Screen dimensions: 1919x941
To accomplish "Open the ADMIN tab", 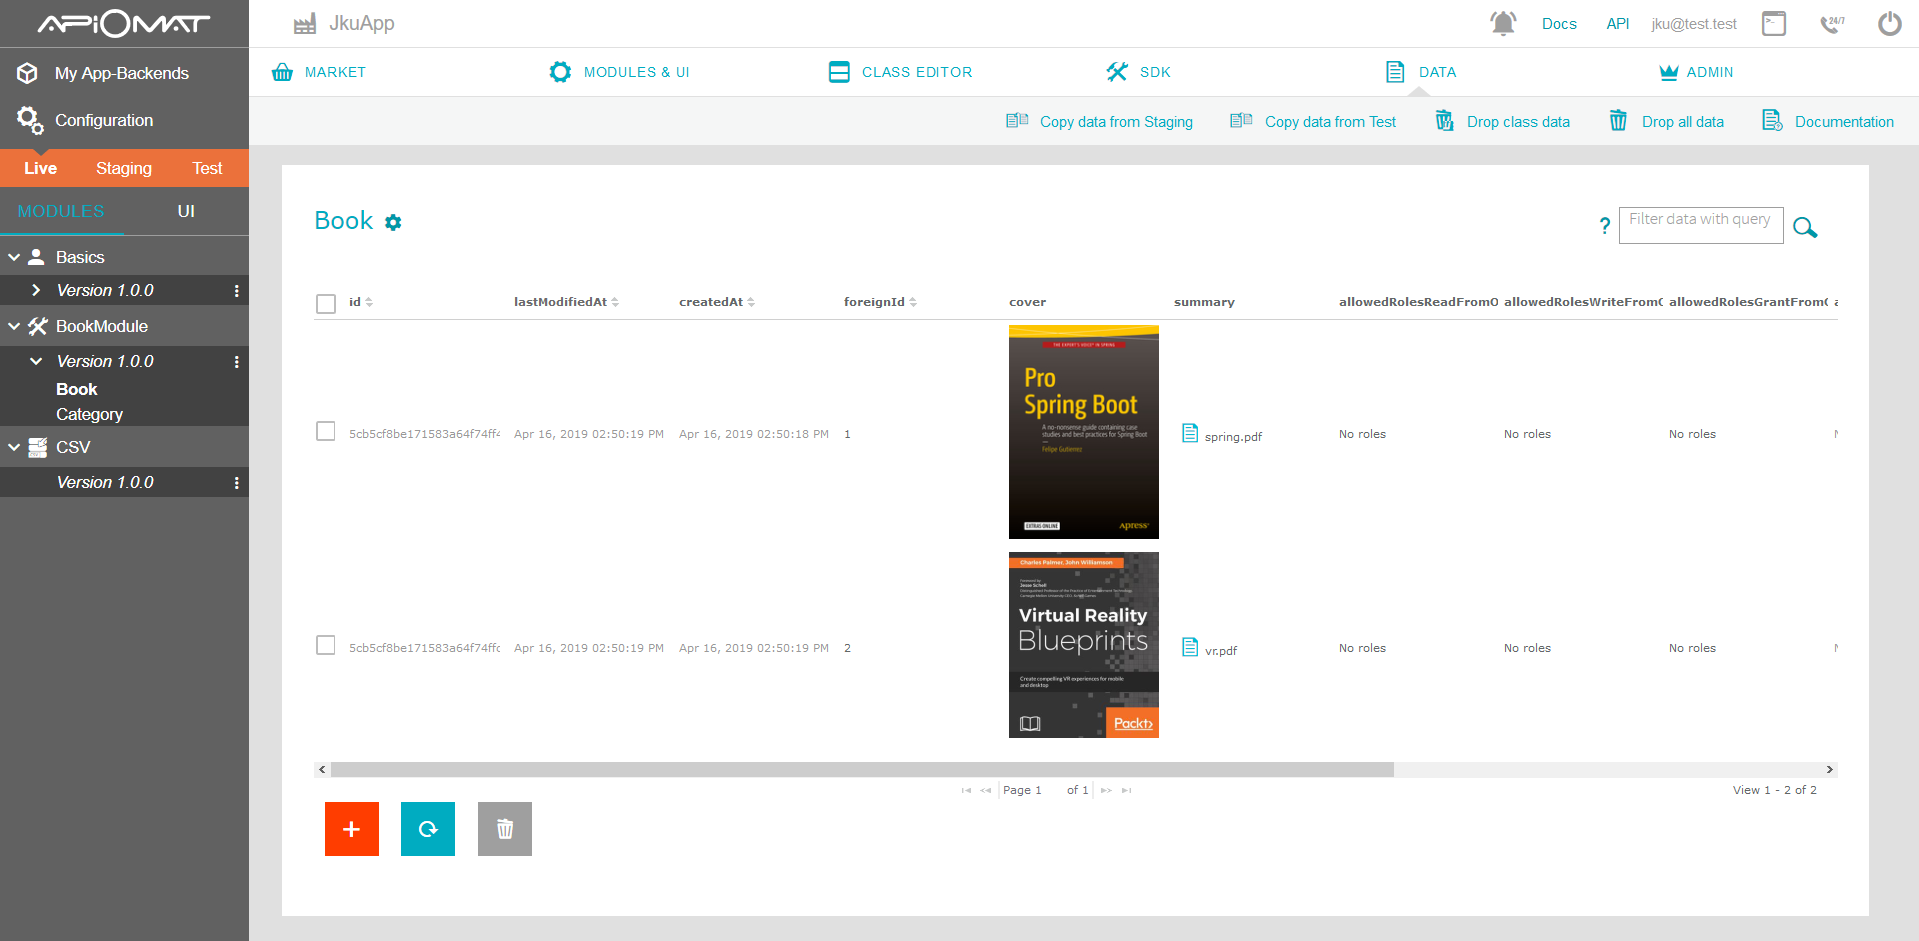I will click(x=1696, y=72).
